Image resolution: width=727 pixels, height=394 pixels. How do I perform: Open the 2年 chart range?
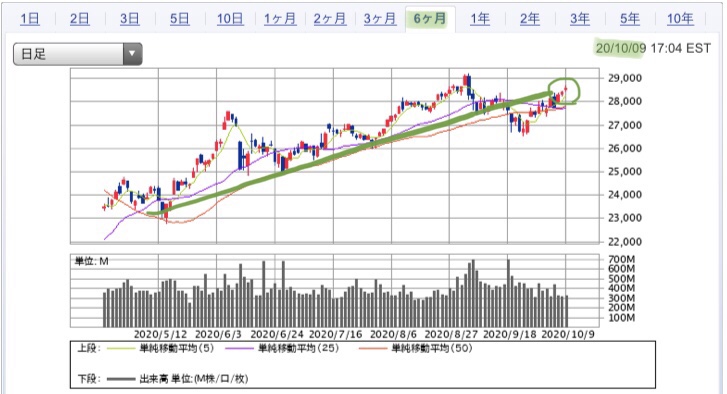[x=529, y=19]
